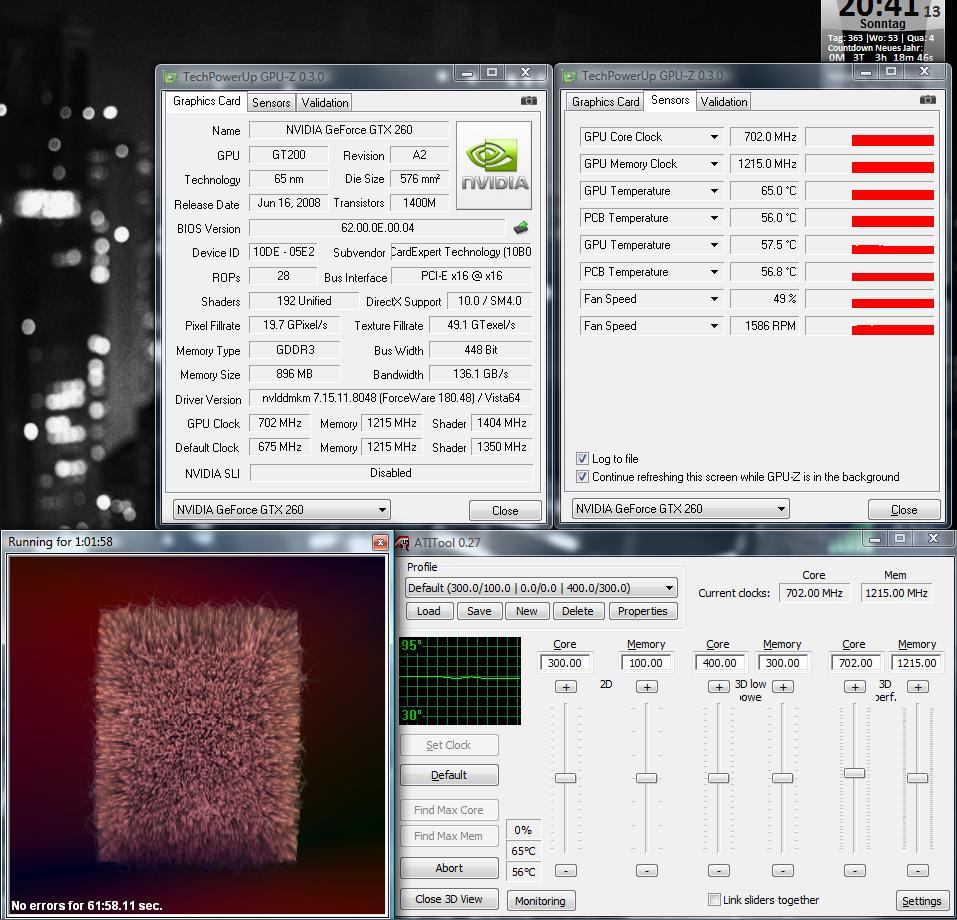957x920 pixels.
Task: Click Default clocks button in ATITool
Action: [x=449, y=775]
